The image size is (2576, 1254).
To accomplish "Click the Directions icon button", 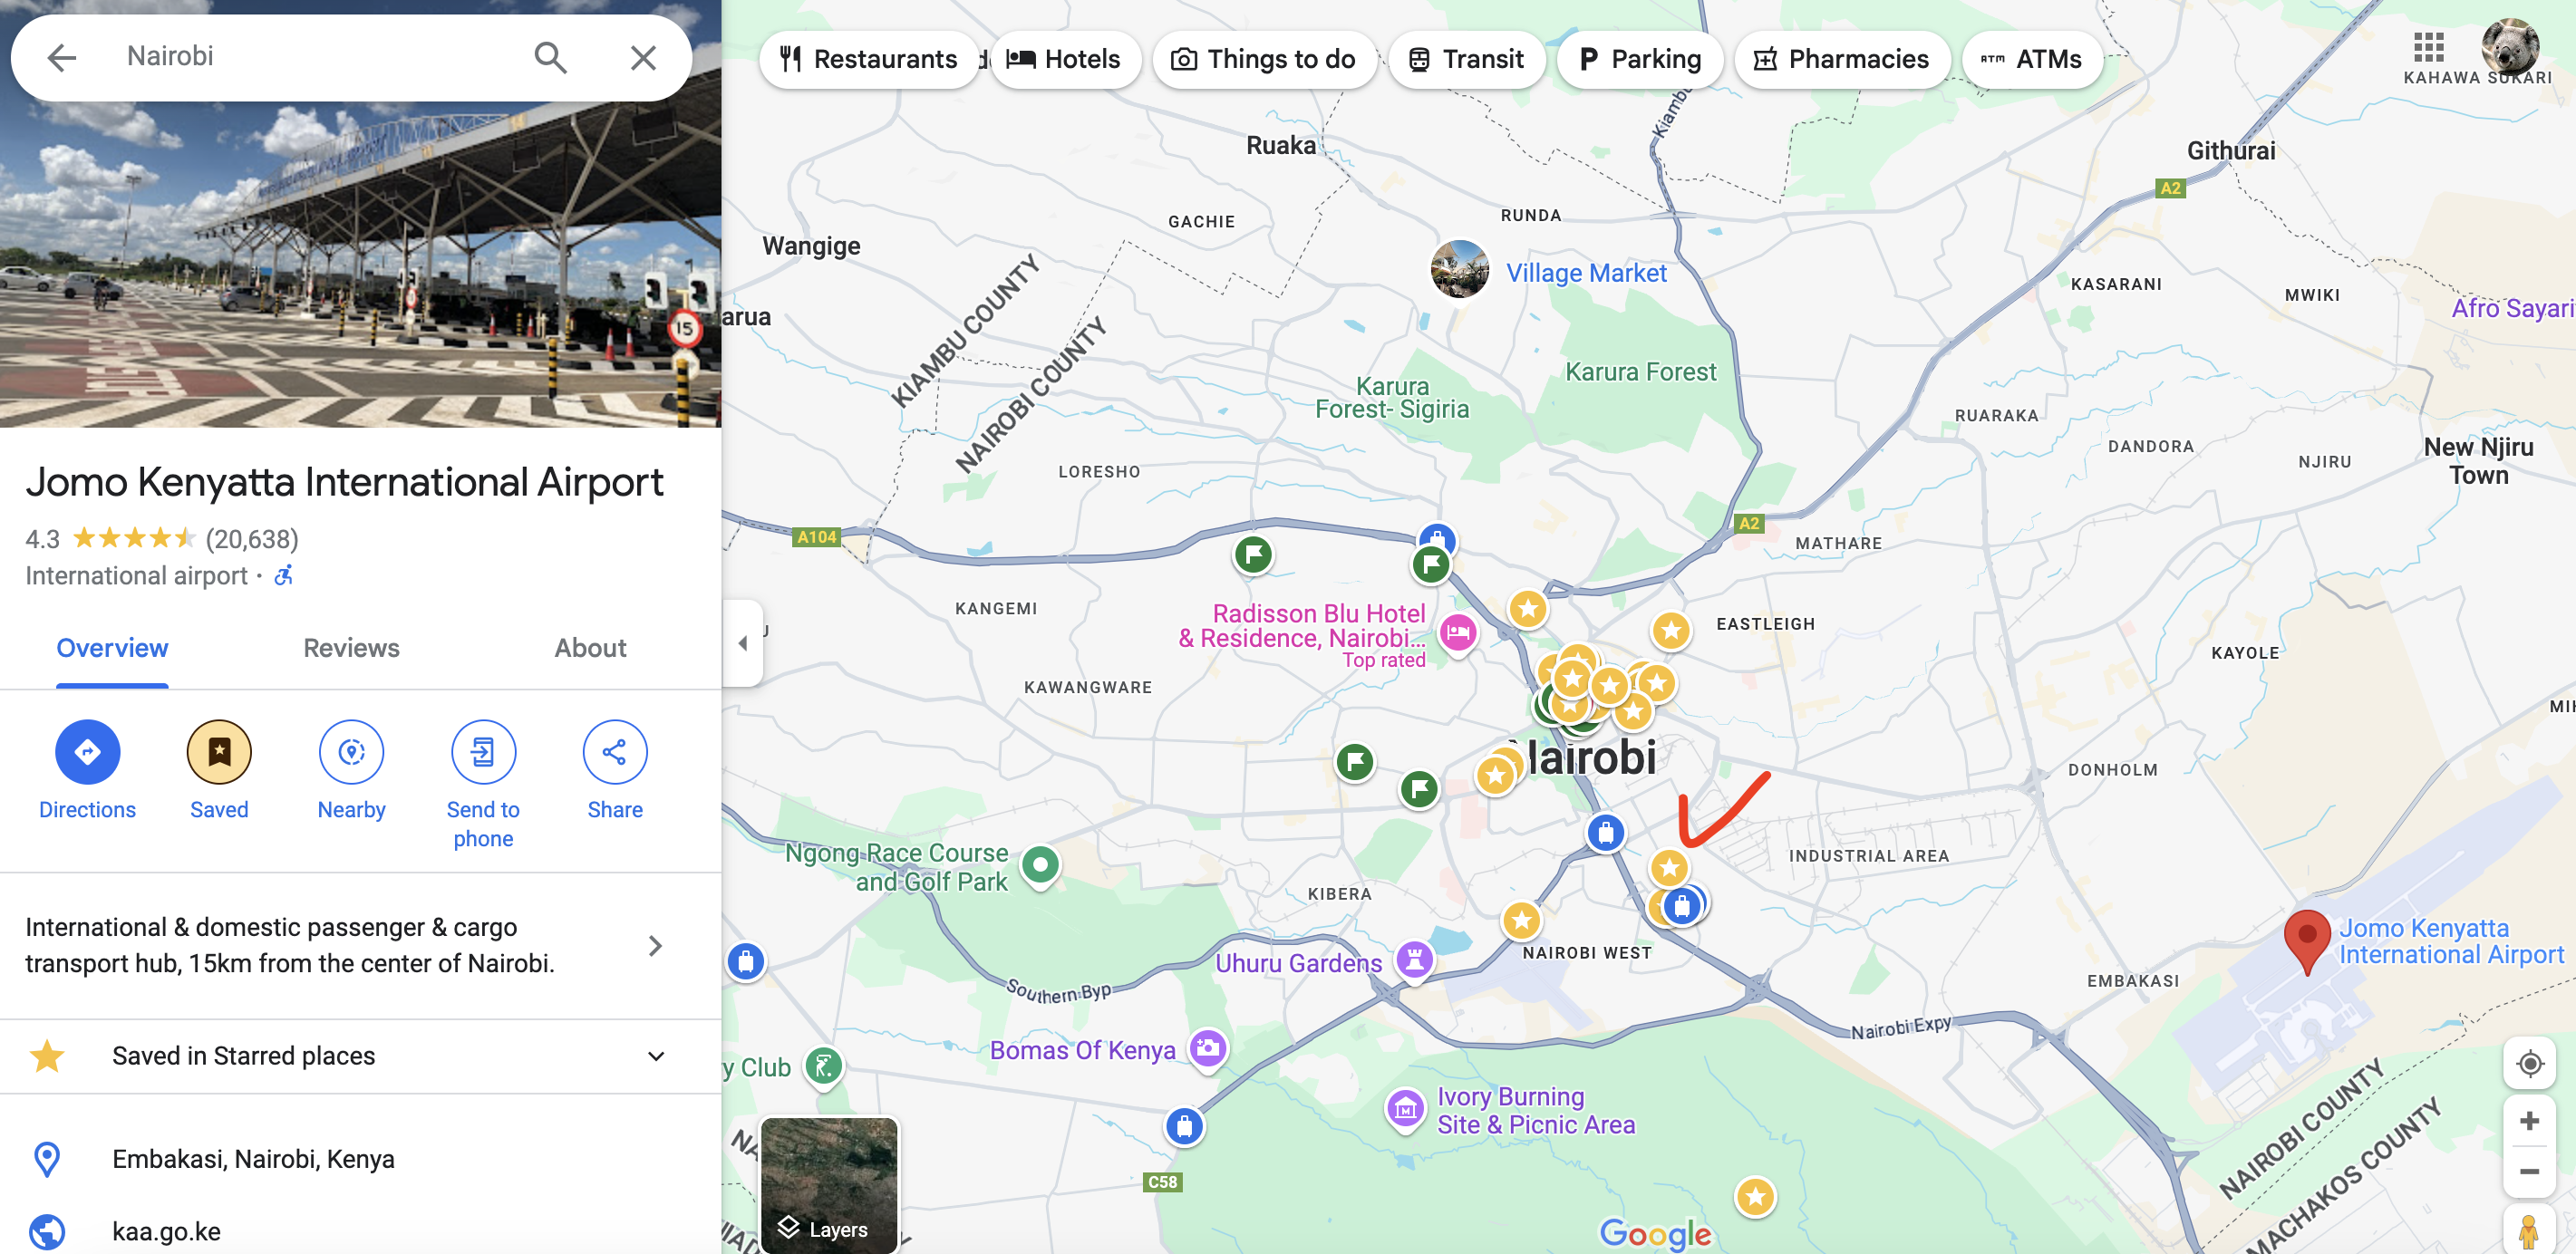I will [87, 752].
